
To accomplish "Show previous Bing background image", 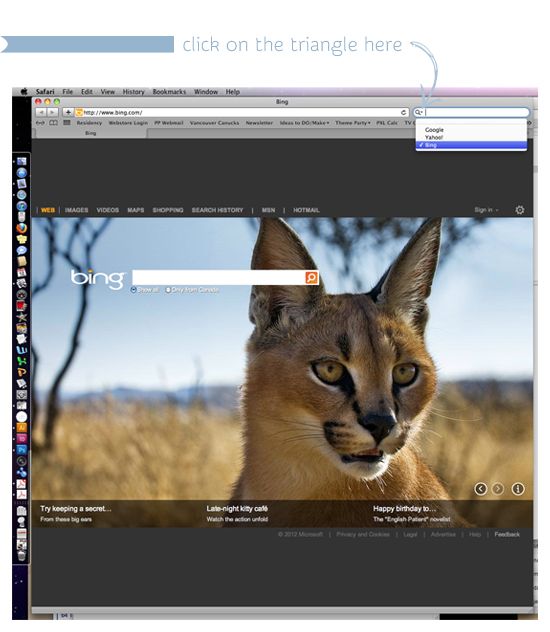I will 481,489.
